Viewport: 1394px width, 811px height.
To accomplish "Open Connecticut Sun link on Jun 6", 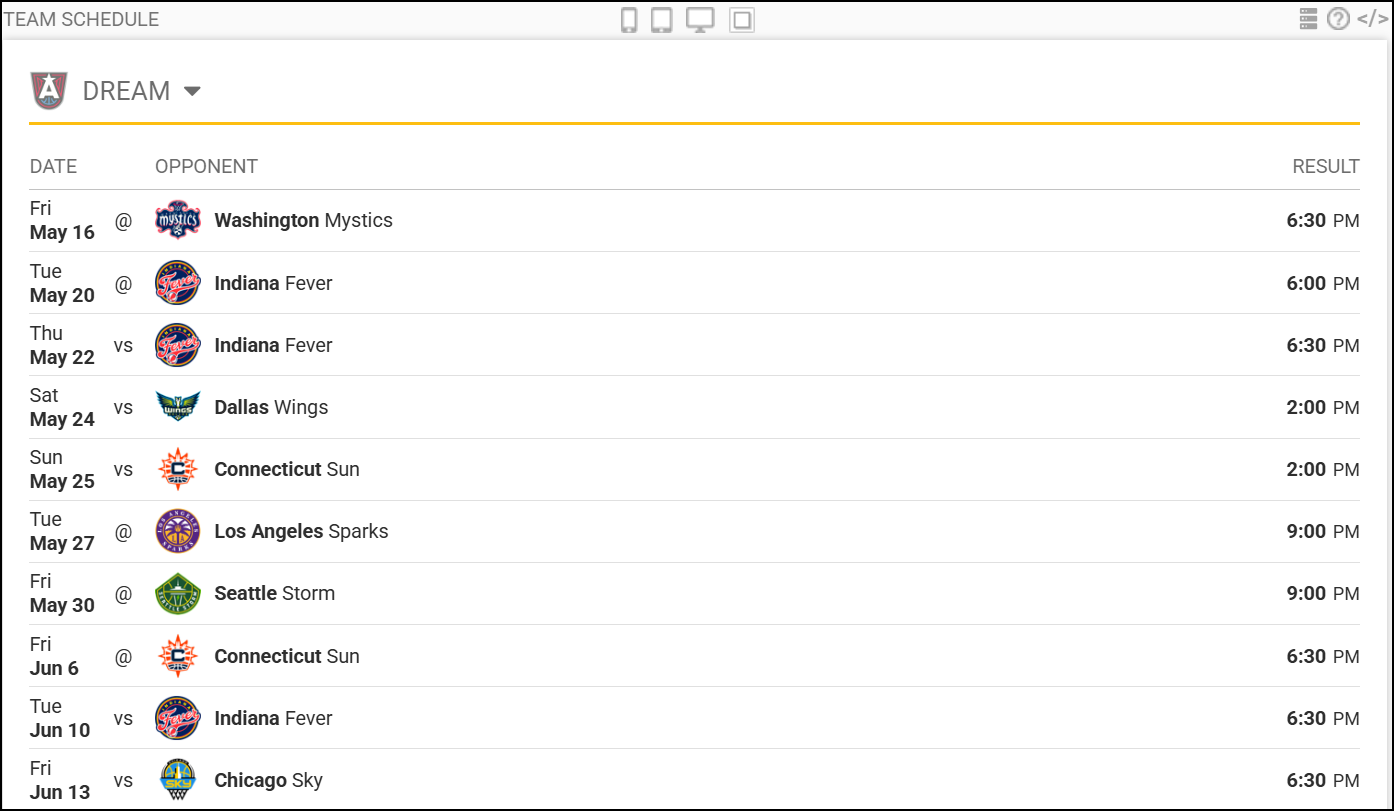I will point(286,656).
